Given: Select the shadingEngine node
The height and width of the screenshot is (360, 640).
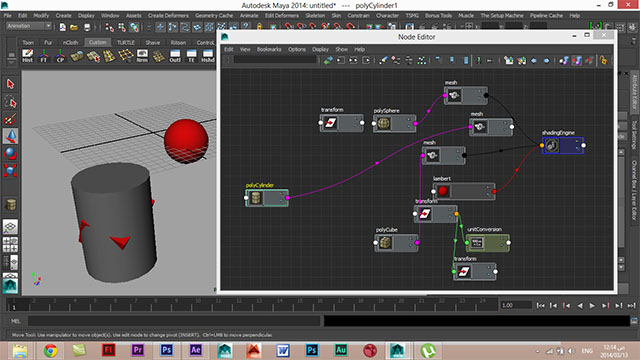Looking at the screenshot, I should (563, 145).
